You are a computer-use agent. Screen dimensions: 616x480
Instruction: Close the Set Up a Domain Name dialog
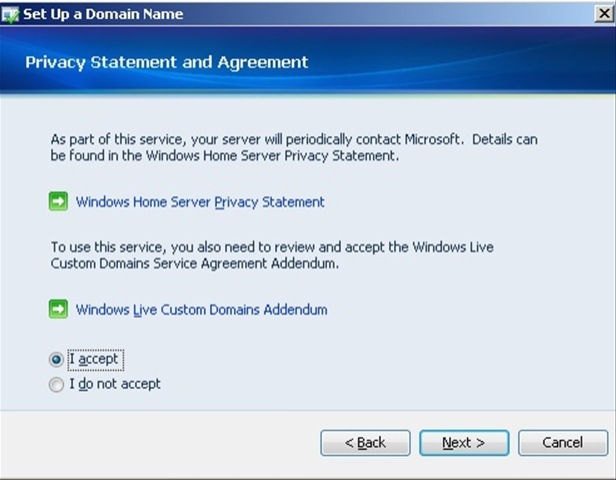604,14
